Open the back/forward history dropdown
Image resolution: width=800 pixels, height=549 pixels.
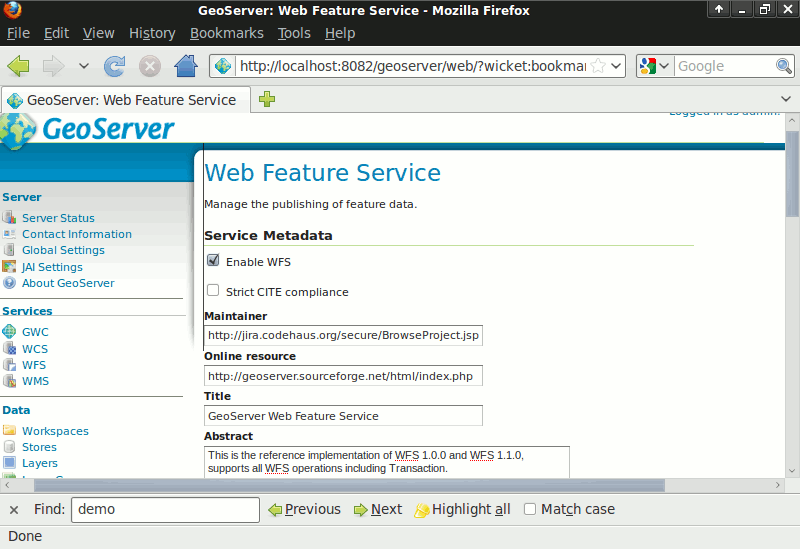(84, 66)
